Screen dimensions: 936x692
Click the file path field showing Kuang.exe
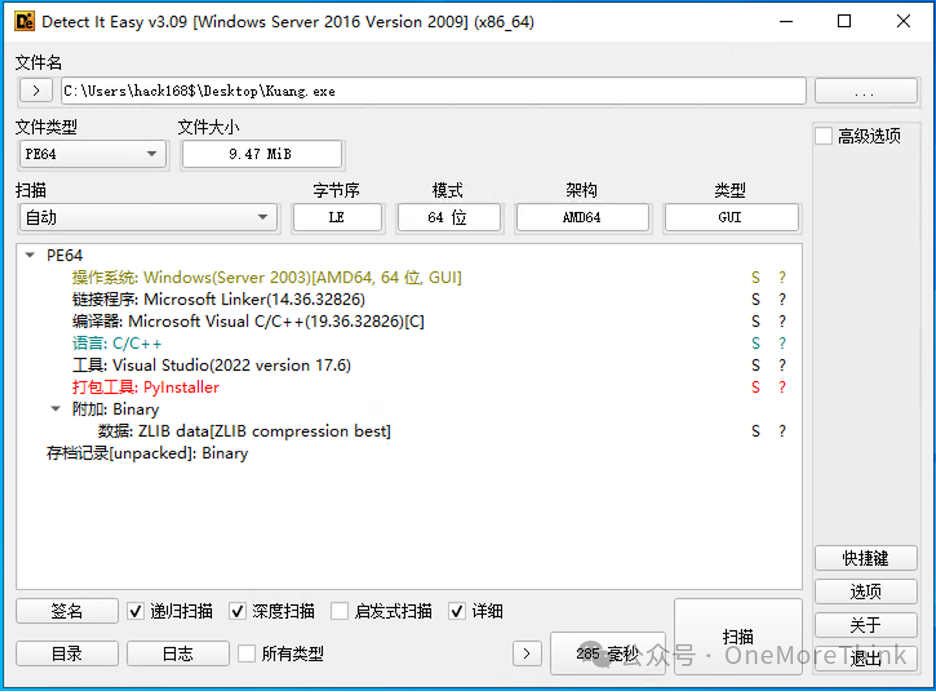click(x=434, y=91)
